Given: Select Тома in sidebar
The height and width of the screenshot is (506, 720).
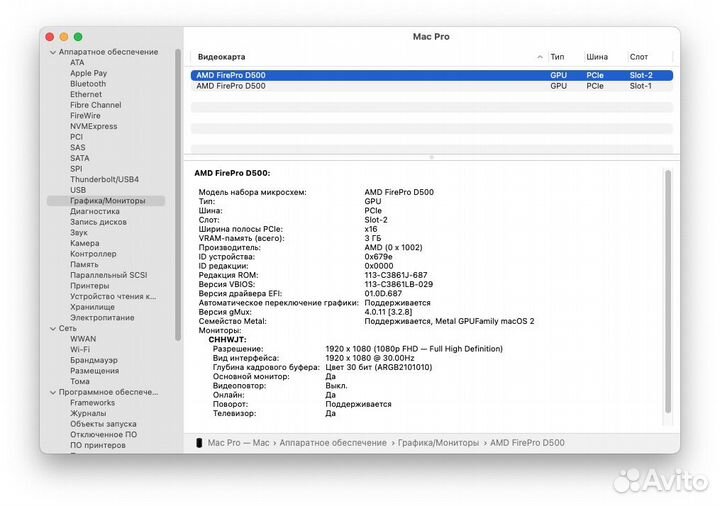Looking at the screenshot, I should point(80,381).
